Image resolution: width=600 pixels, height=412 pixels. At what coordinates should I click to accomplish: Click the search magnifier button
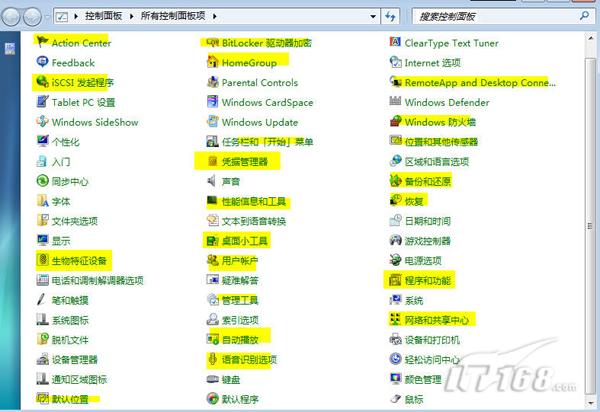tap(584, 16)
